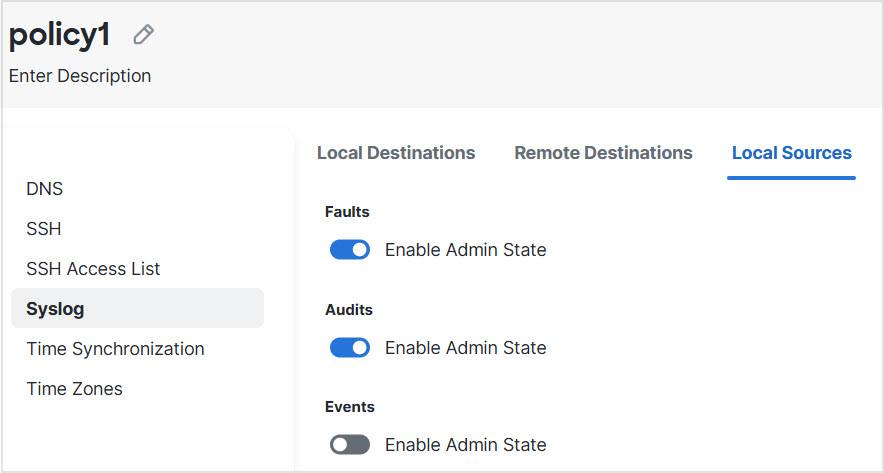Image resolution: width=884 pixels, height=473 pixels.
Task: Click the Enable Admin State label under Events
Action: click(465, 445)
